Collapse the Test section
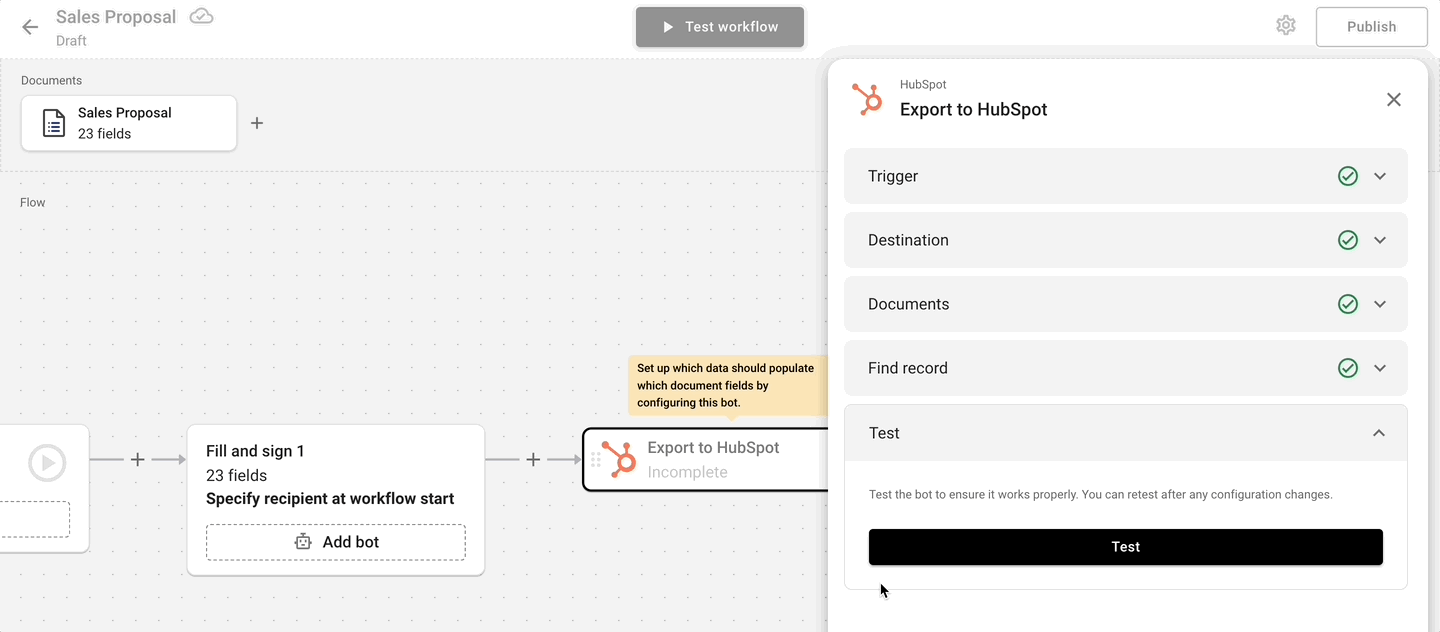1440x632 pixels. (1380, 433)
